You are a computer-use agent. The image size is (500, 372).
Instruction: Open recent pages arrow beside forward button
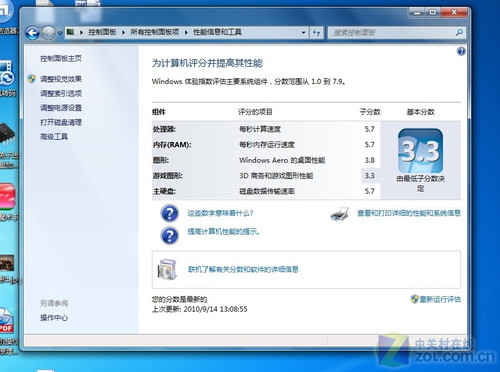pos(60,33)
